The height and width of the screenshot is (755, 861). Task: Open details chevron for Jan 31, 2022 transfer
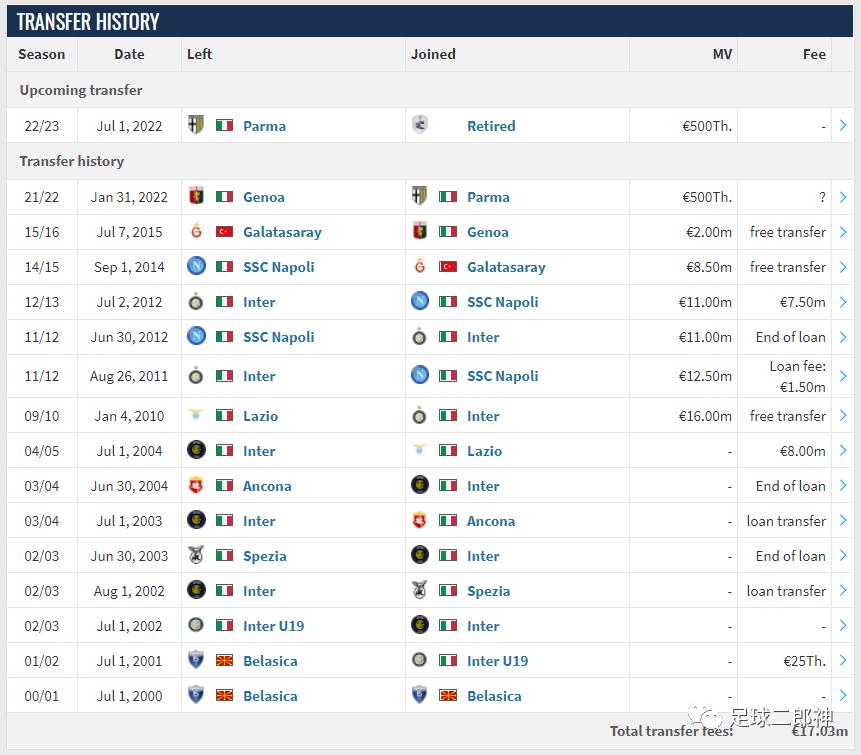coord(843,197)
